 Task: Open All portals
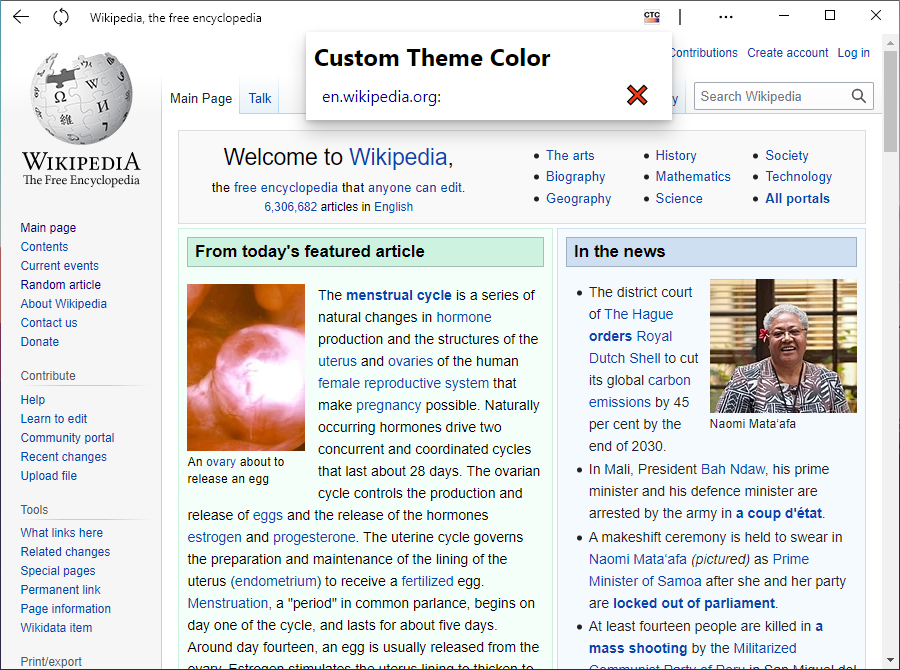coord(795,198)
